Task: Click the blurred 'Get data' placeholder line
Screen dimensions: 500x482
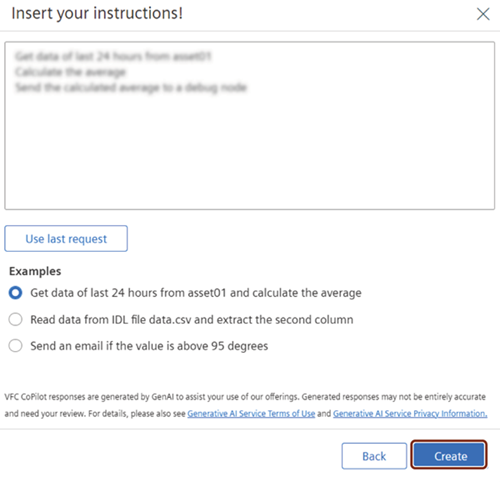Action: point(113,56)
